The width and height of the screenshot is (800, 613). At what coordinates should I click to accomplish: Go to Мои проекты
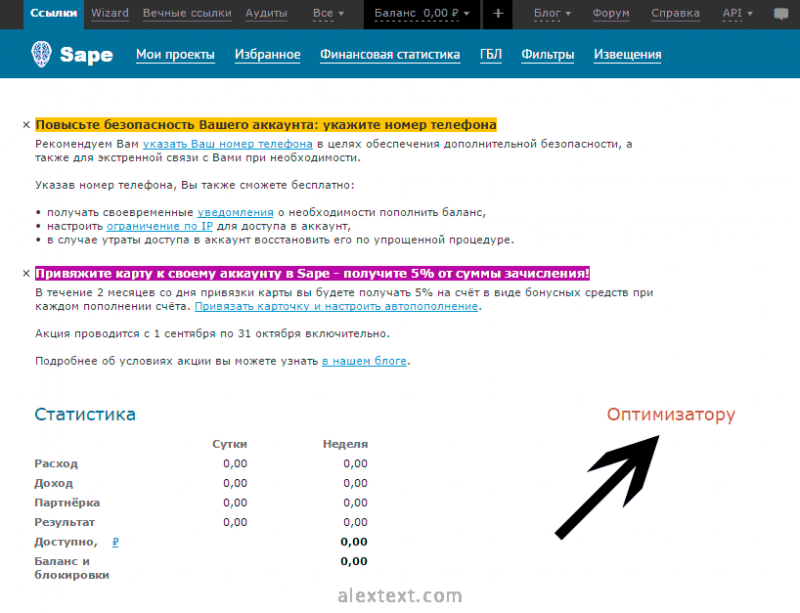pos(175,55)
